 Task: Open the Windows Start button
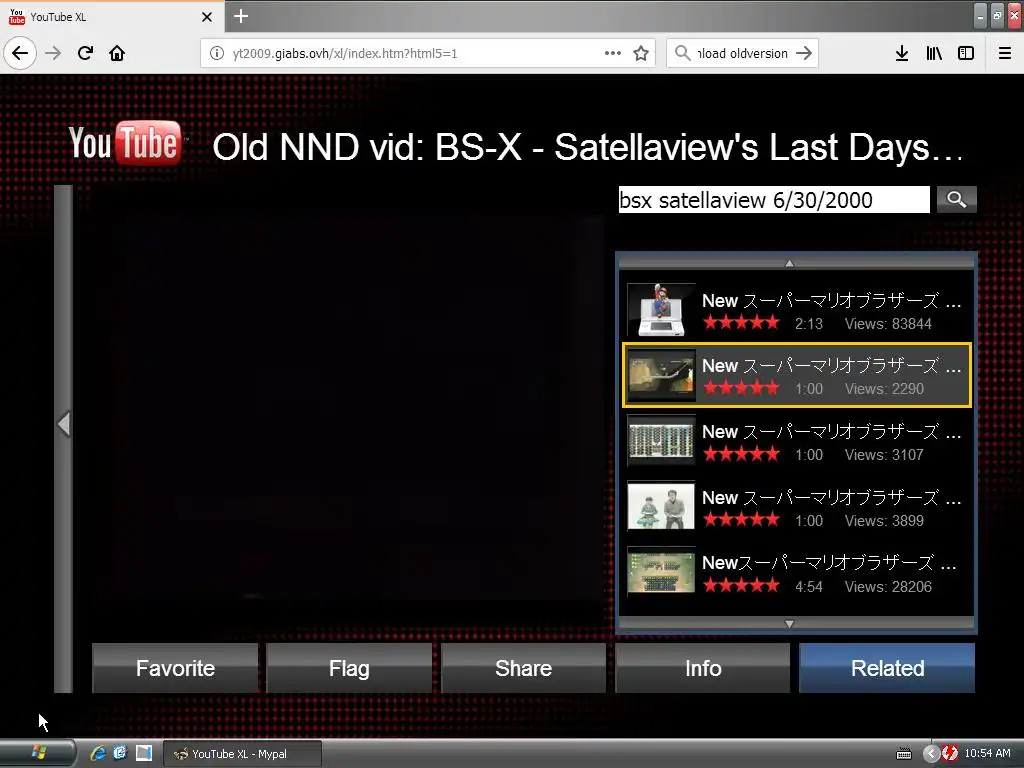(38, 754)
